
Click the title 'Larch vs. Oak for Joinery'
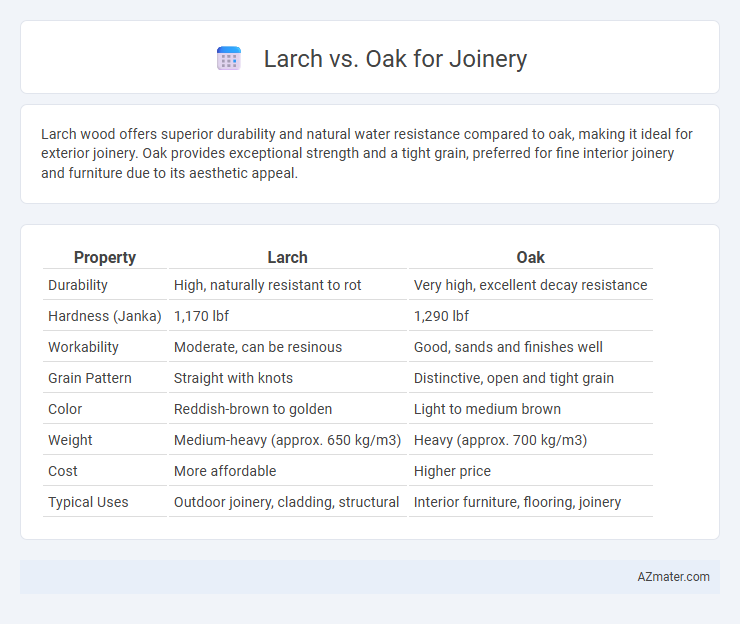[395, 59]
